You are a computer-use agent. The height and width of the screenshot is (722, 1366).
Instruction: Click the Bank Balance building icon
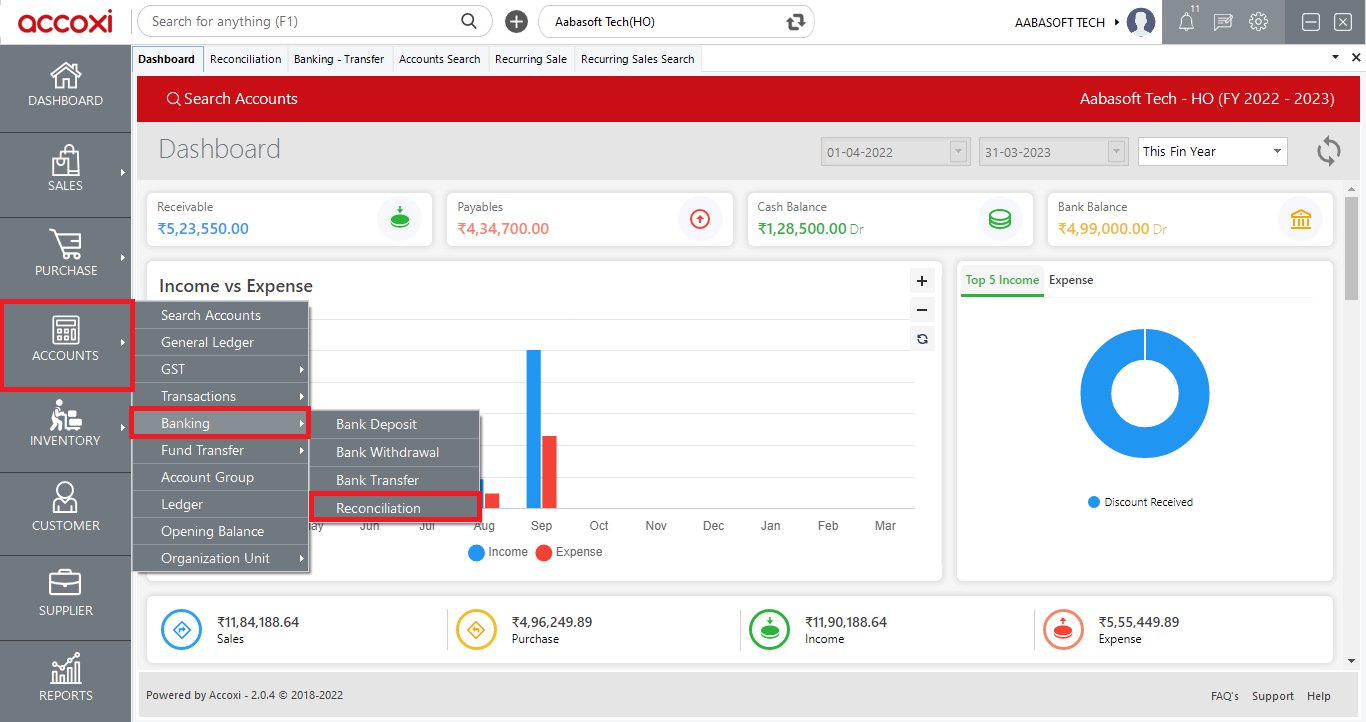[1301, 219]
